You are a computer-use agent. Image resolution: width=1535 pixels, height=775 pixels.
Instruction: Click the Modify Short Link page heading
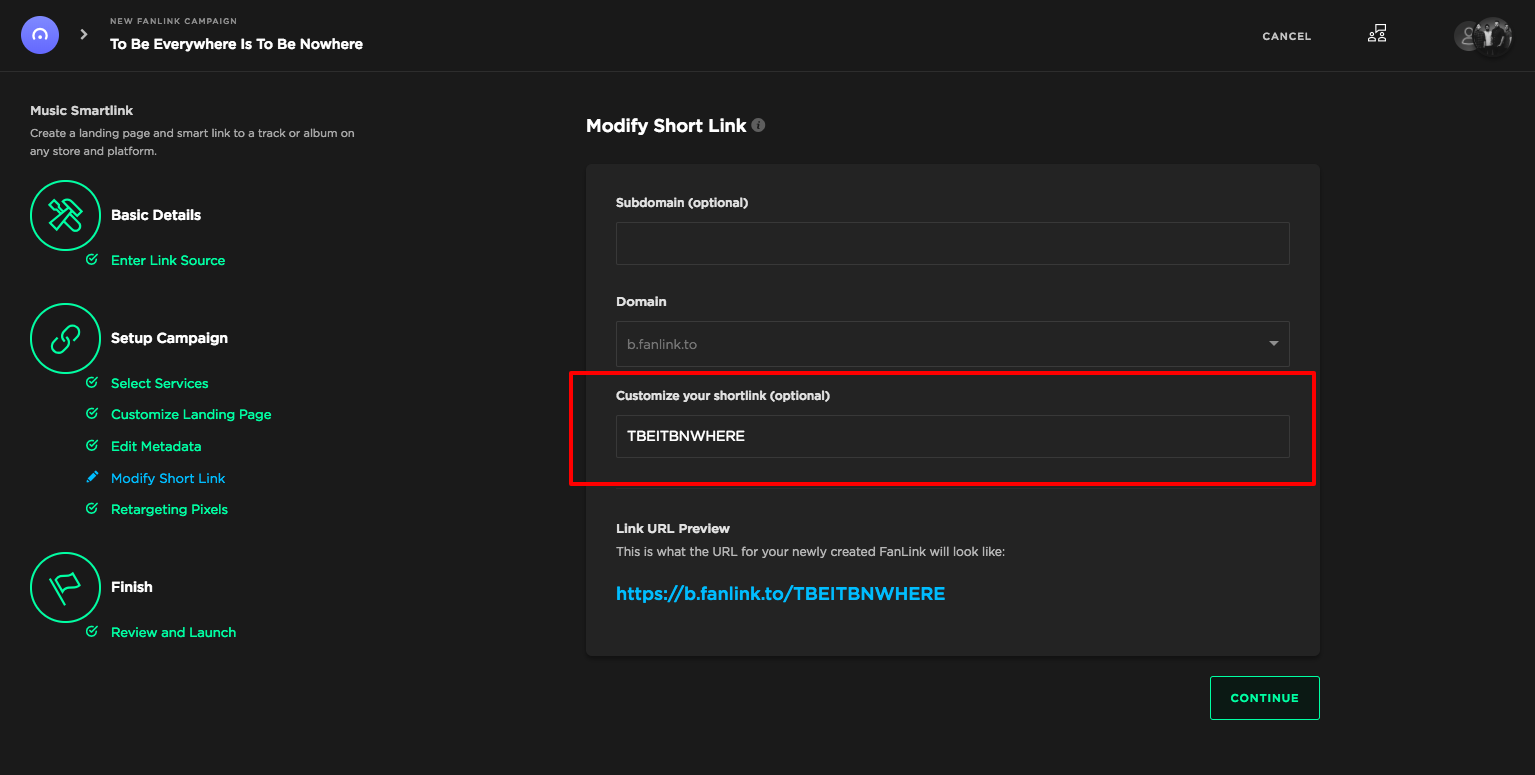(x=666, y=126)
